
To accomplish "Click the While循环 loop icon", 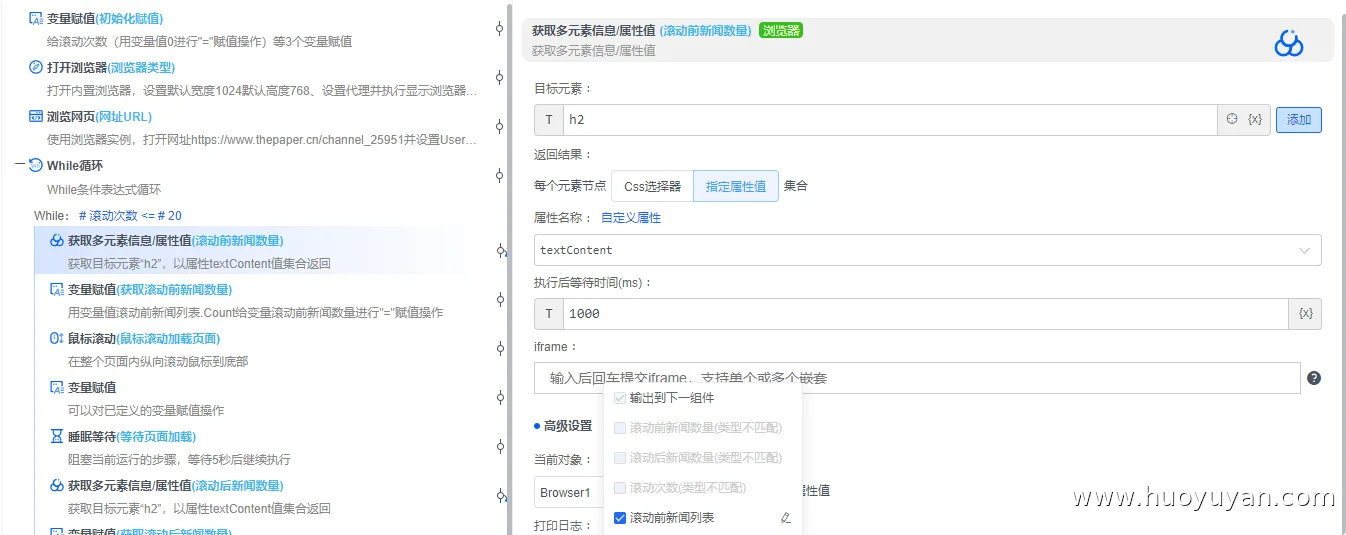I will pos(36,165).
